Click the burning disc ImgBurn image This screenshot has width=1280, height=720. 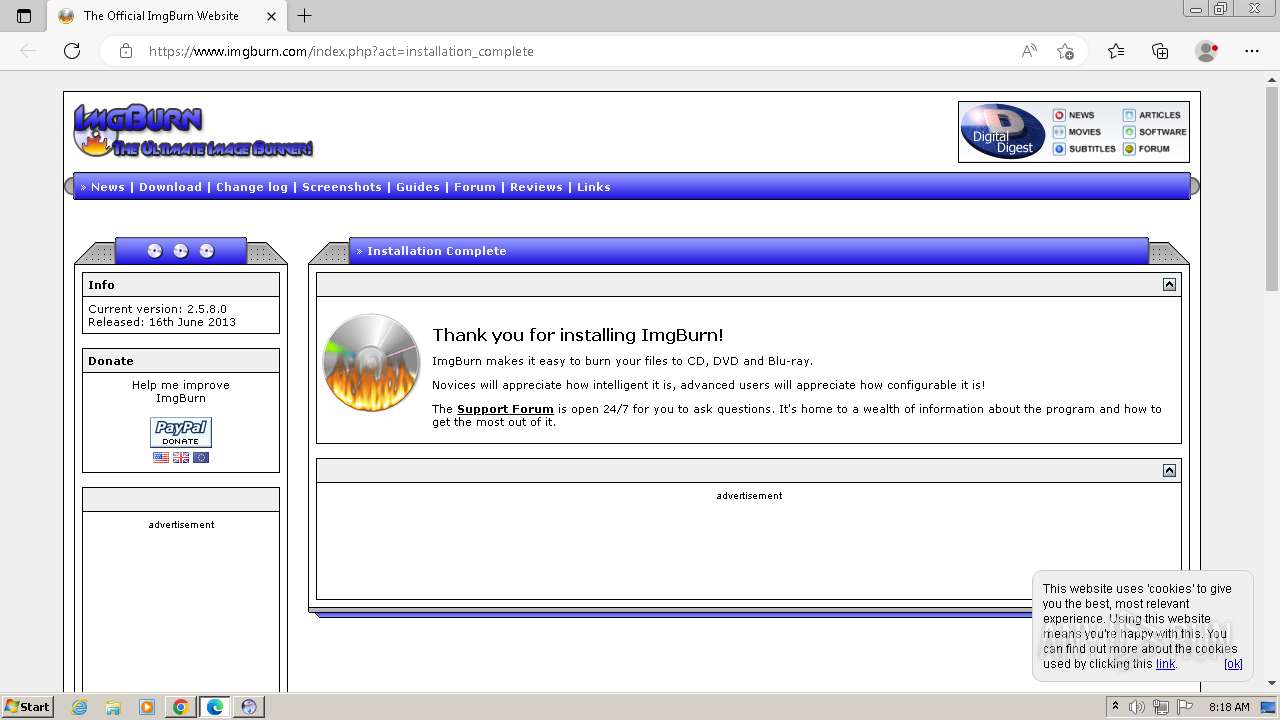point(371,362)
